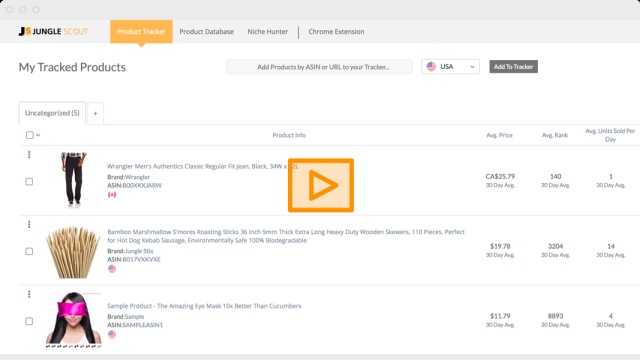Viewport: 640px width, 360px height.
Task: Click the black jeans product thumbnail
Action: click(x=74, y=180)
